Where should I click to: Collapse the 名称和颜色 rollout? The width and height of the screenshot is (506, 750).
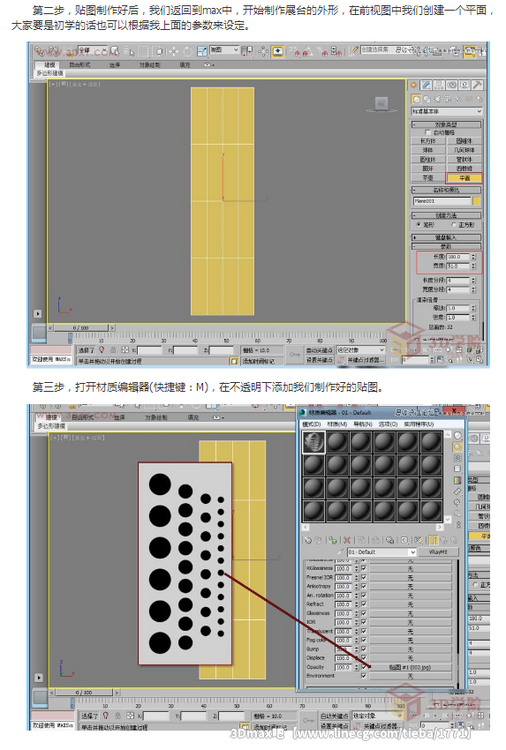coord(447,190)
